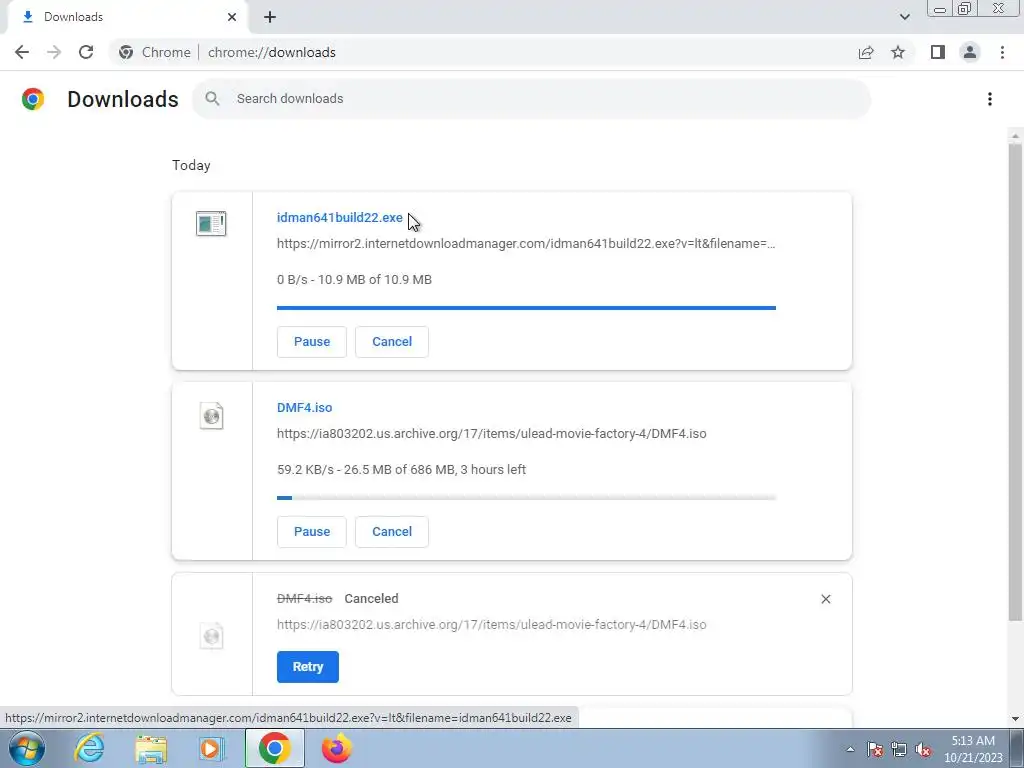Click the mirror2.internetdownloadmanager.com source URL
This screenshot has width=1024, height=768.
point(526,244)
